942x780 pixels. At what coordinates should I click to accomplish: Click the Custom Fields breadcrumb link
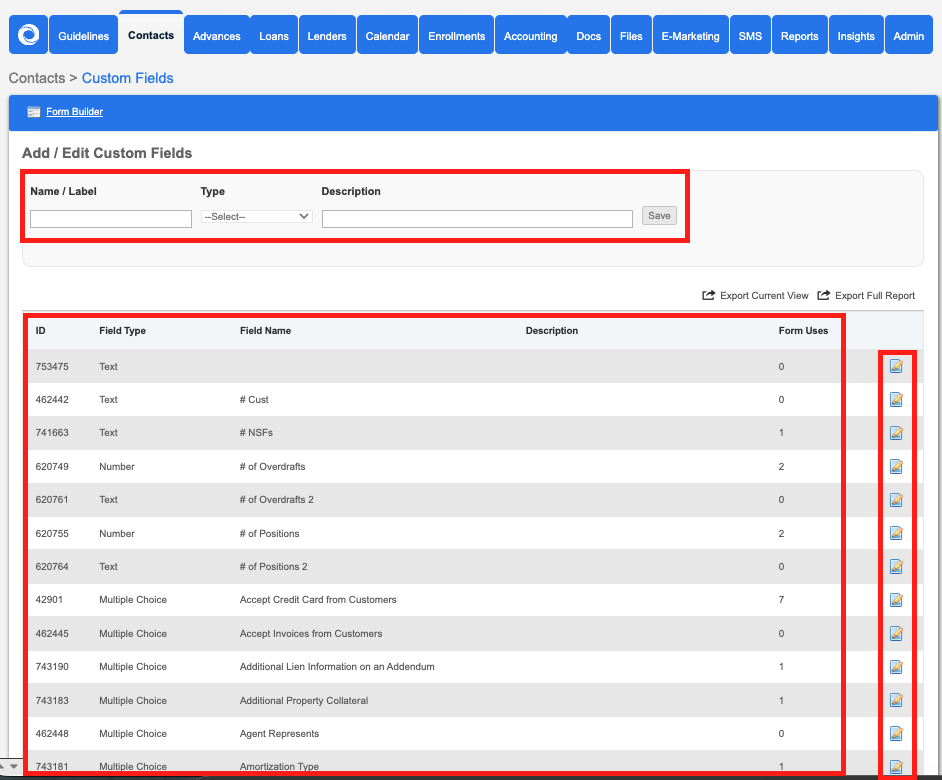(127, 78)
